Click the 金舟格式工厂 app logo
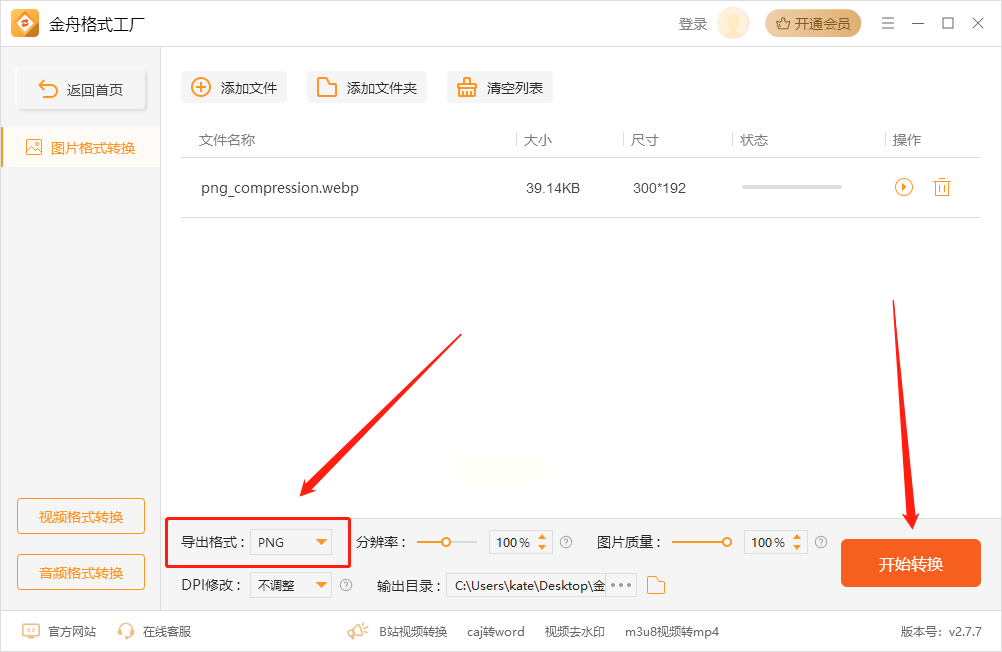 (25, 24)
